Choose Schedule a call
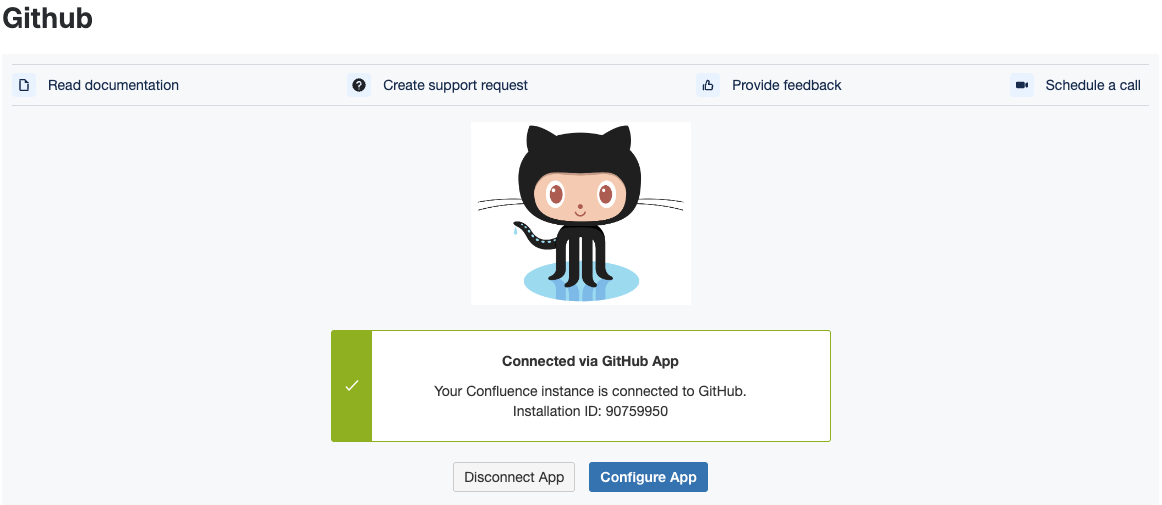This screenshot has width=1162, height=505. [x=1092, y=85]
